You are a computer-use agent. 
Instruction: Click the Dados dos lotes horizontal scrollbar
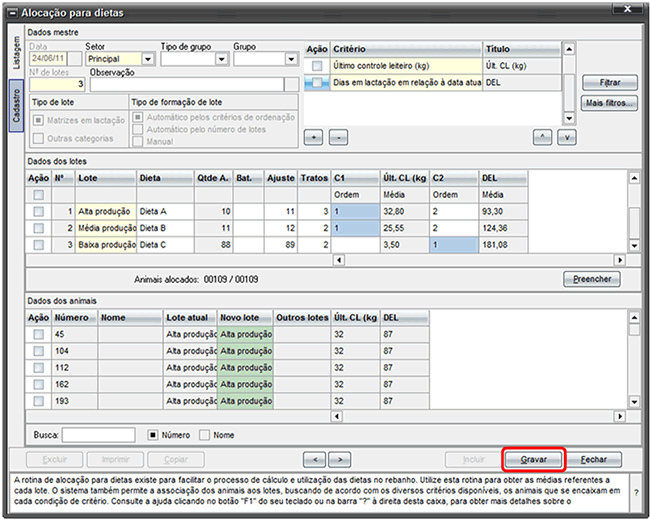(480, 259)
